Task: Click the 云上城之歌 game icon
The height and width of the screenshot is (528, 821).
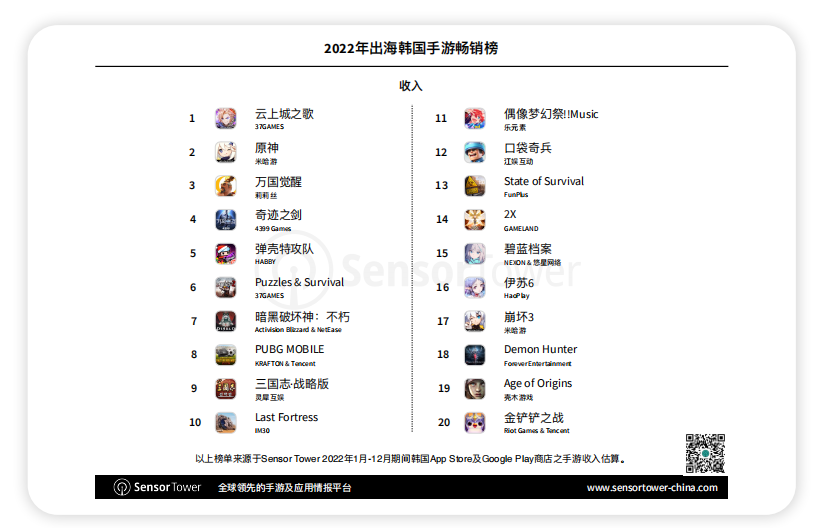Action: [225, 119]
